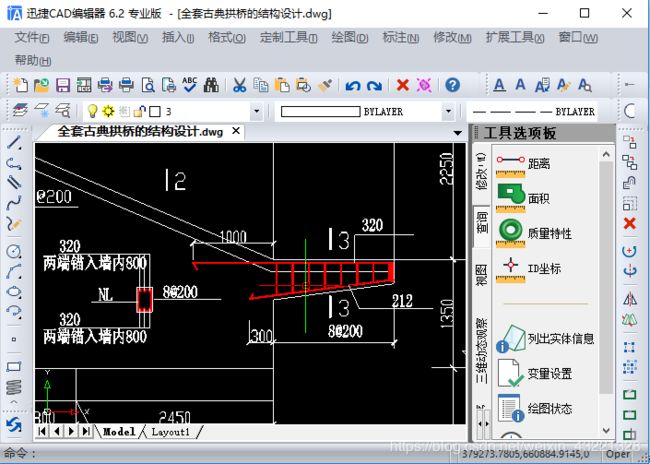Open the BYLAYER color dropdown
This screenshot has height=464, width=650.
[x=448, y=111]
